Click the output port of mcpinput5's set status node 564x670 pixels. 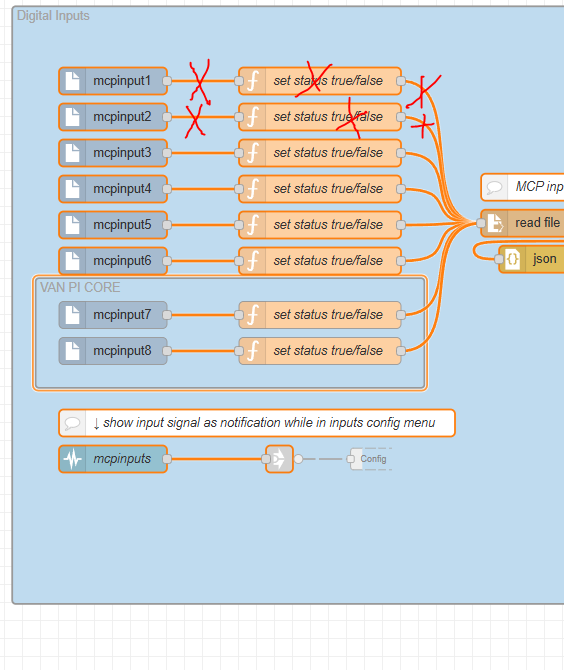point(401,225)
